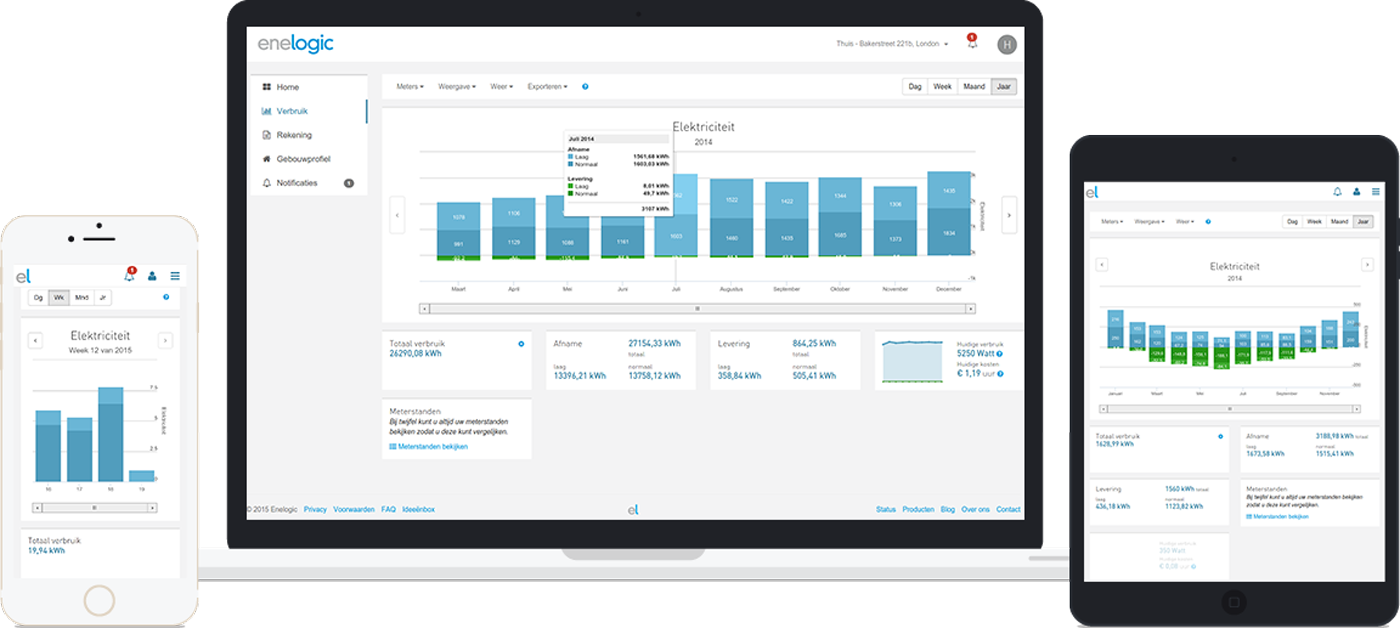Select the Dag period on the laptop
The image size is (1400, 628).
tap(914, 87)
